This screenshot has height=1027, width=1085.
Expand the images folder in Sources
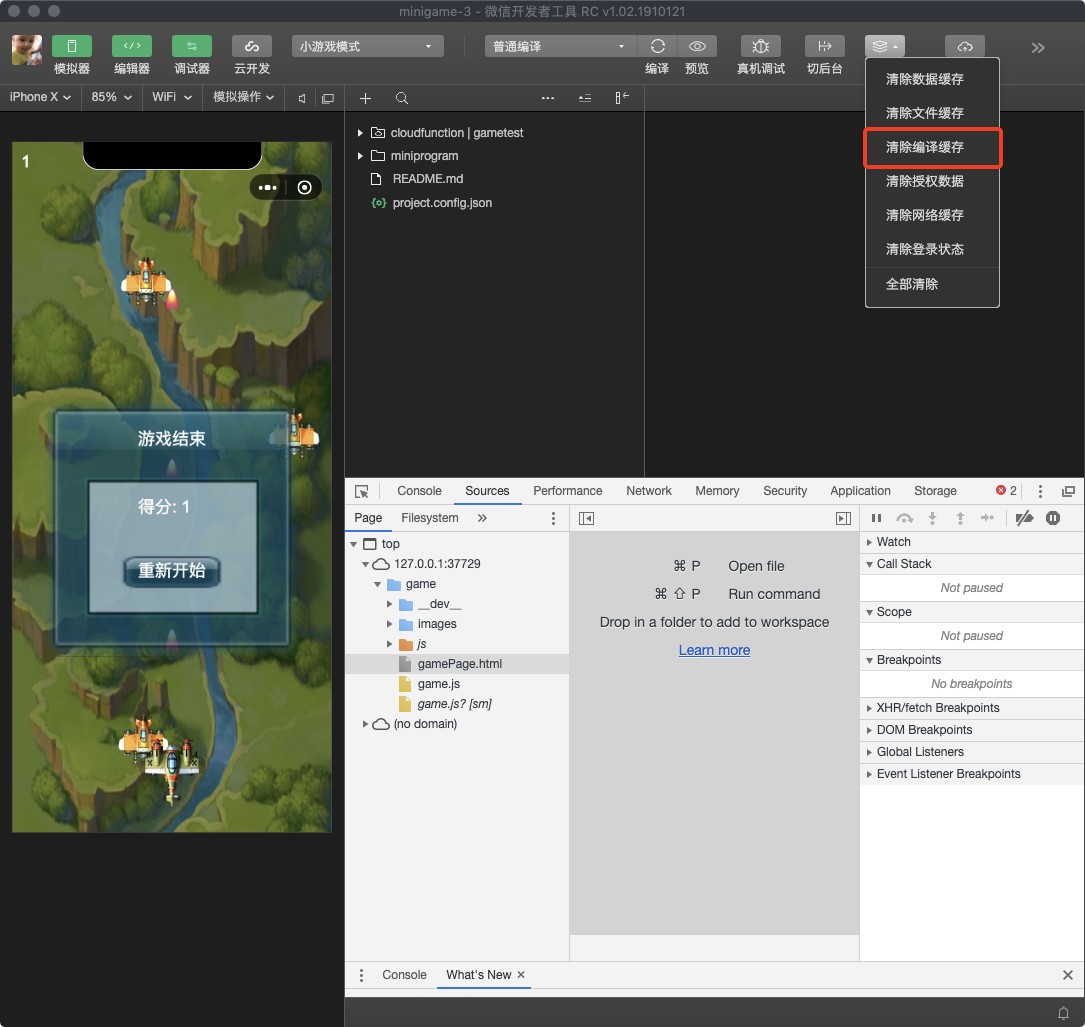[390, 624]
